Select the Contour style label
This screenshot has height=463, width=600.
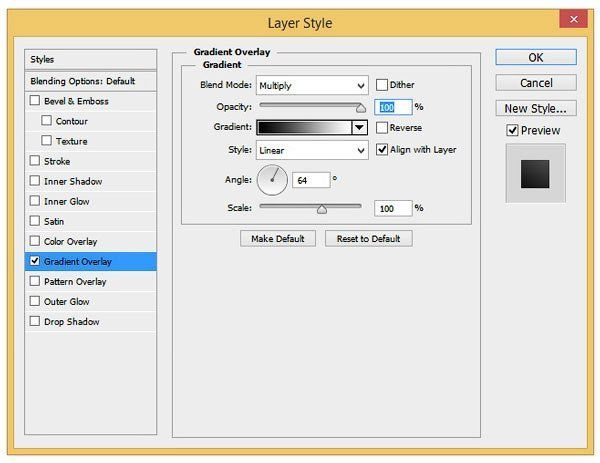[x=72, y=121]
